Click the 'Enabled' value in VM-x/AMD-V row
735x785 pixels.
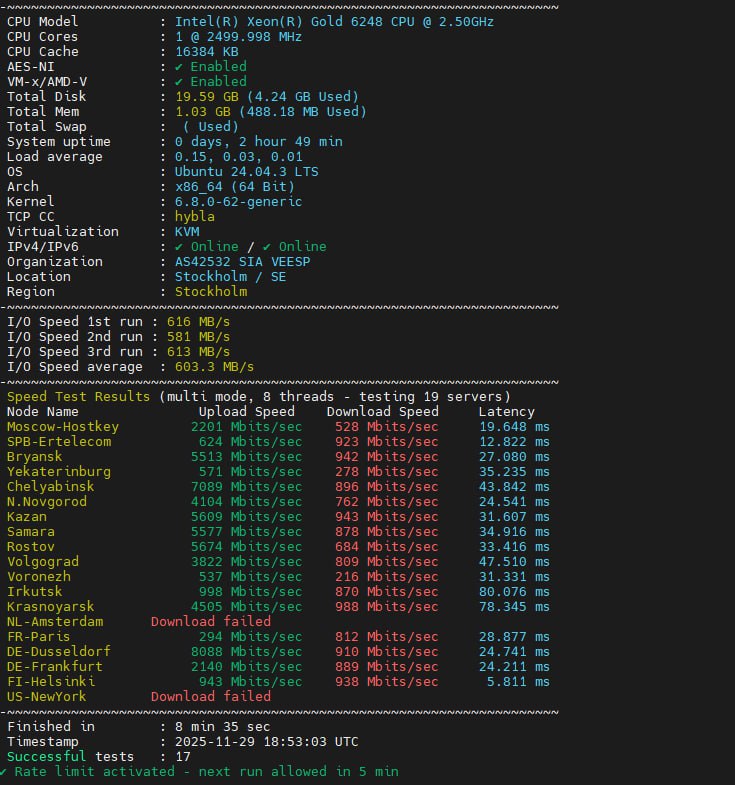218,82
